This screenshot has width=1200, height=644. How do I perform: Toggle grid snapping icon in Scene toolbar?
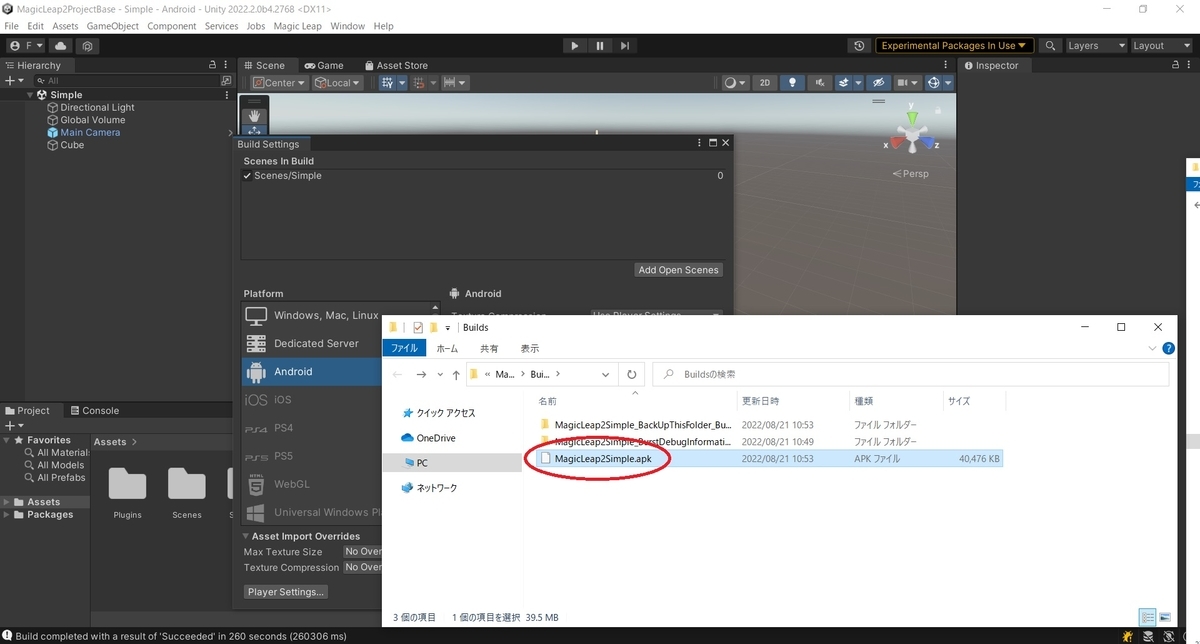click(420, 83)
